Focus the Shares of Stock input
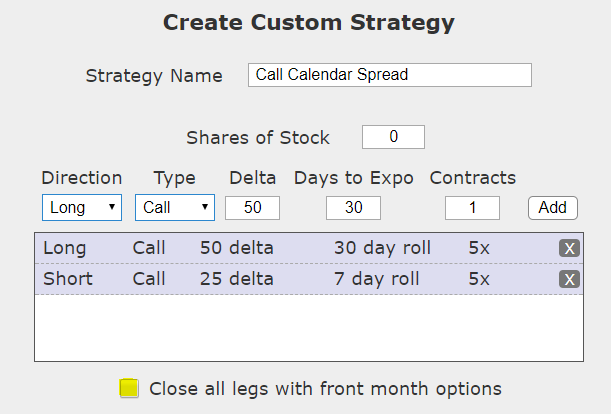611x414 pixels. point(393,137)
